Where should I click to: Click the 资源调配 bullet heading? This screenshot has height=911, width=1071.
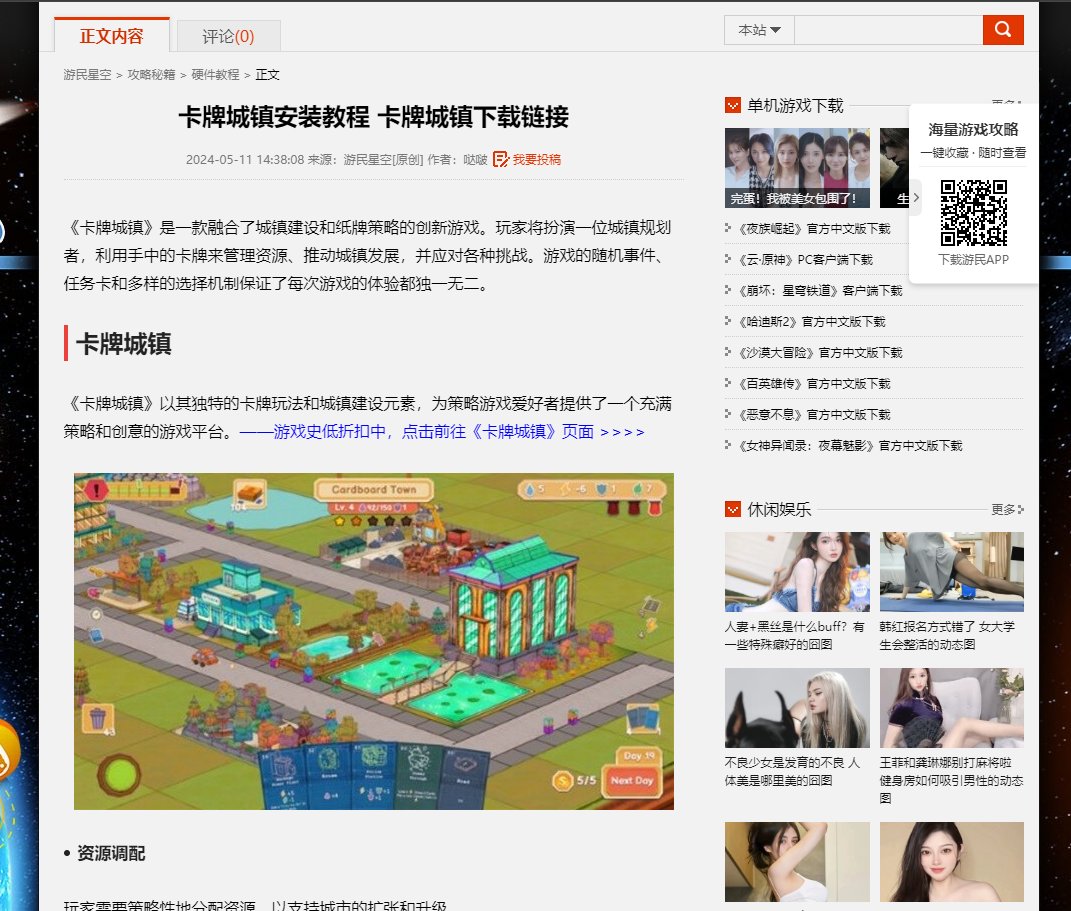point(111,853)
